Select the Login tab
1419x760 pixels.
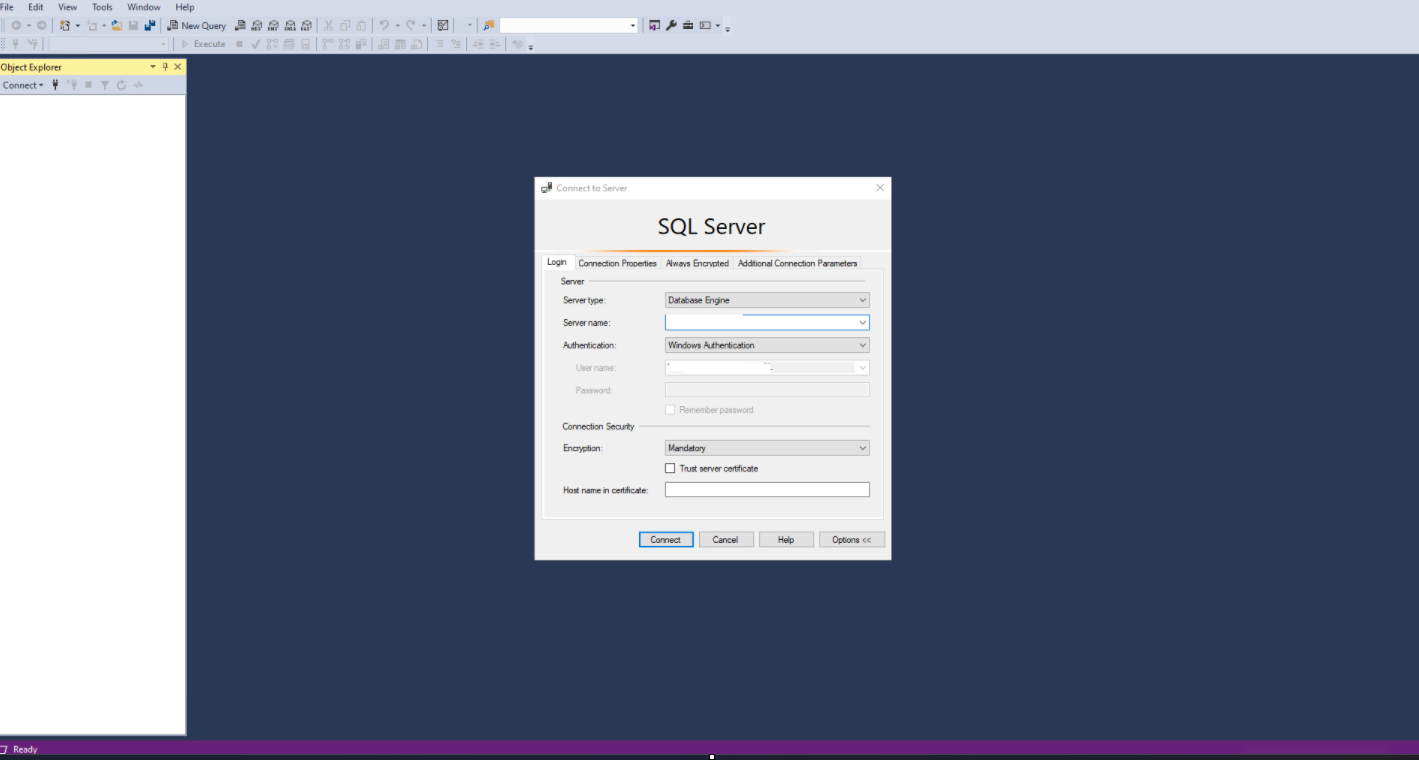(556, 262)
